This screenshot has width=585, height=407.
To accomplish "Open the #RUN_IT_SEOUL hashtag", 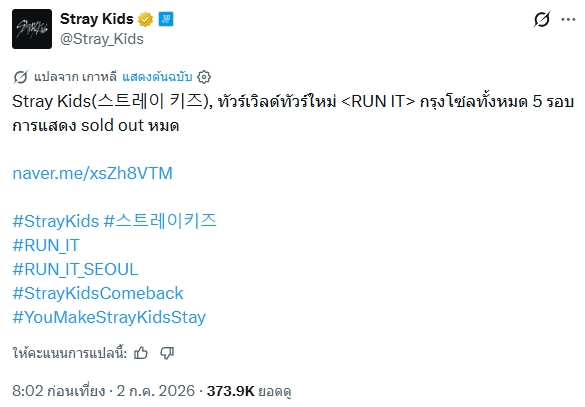I will (x=75, y=269).
